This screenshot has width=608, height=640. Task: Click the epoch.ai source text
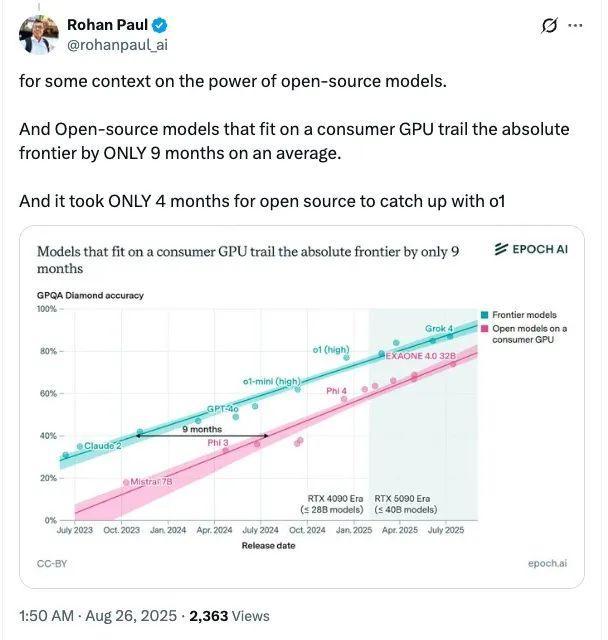coord(547,564)
